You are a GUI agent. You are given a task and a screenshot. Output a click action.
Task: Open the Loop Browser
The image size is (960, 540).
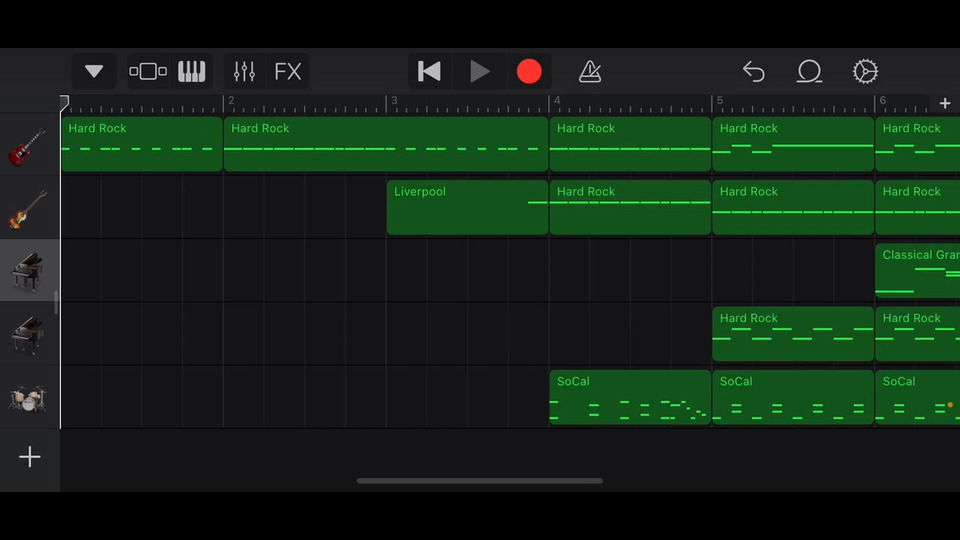809,72
